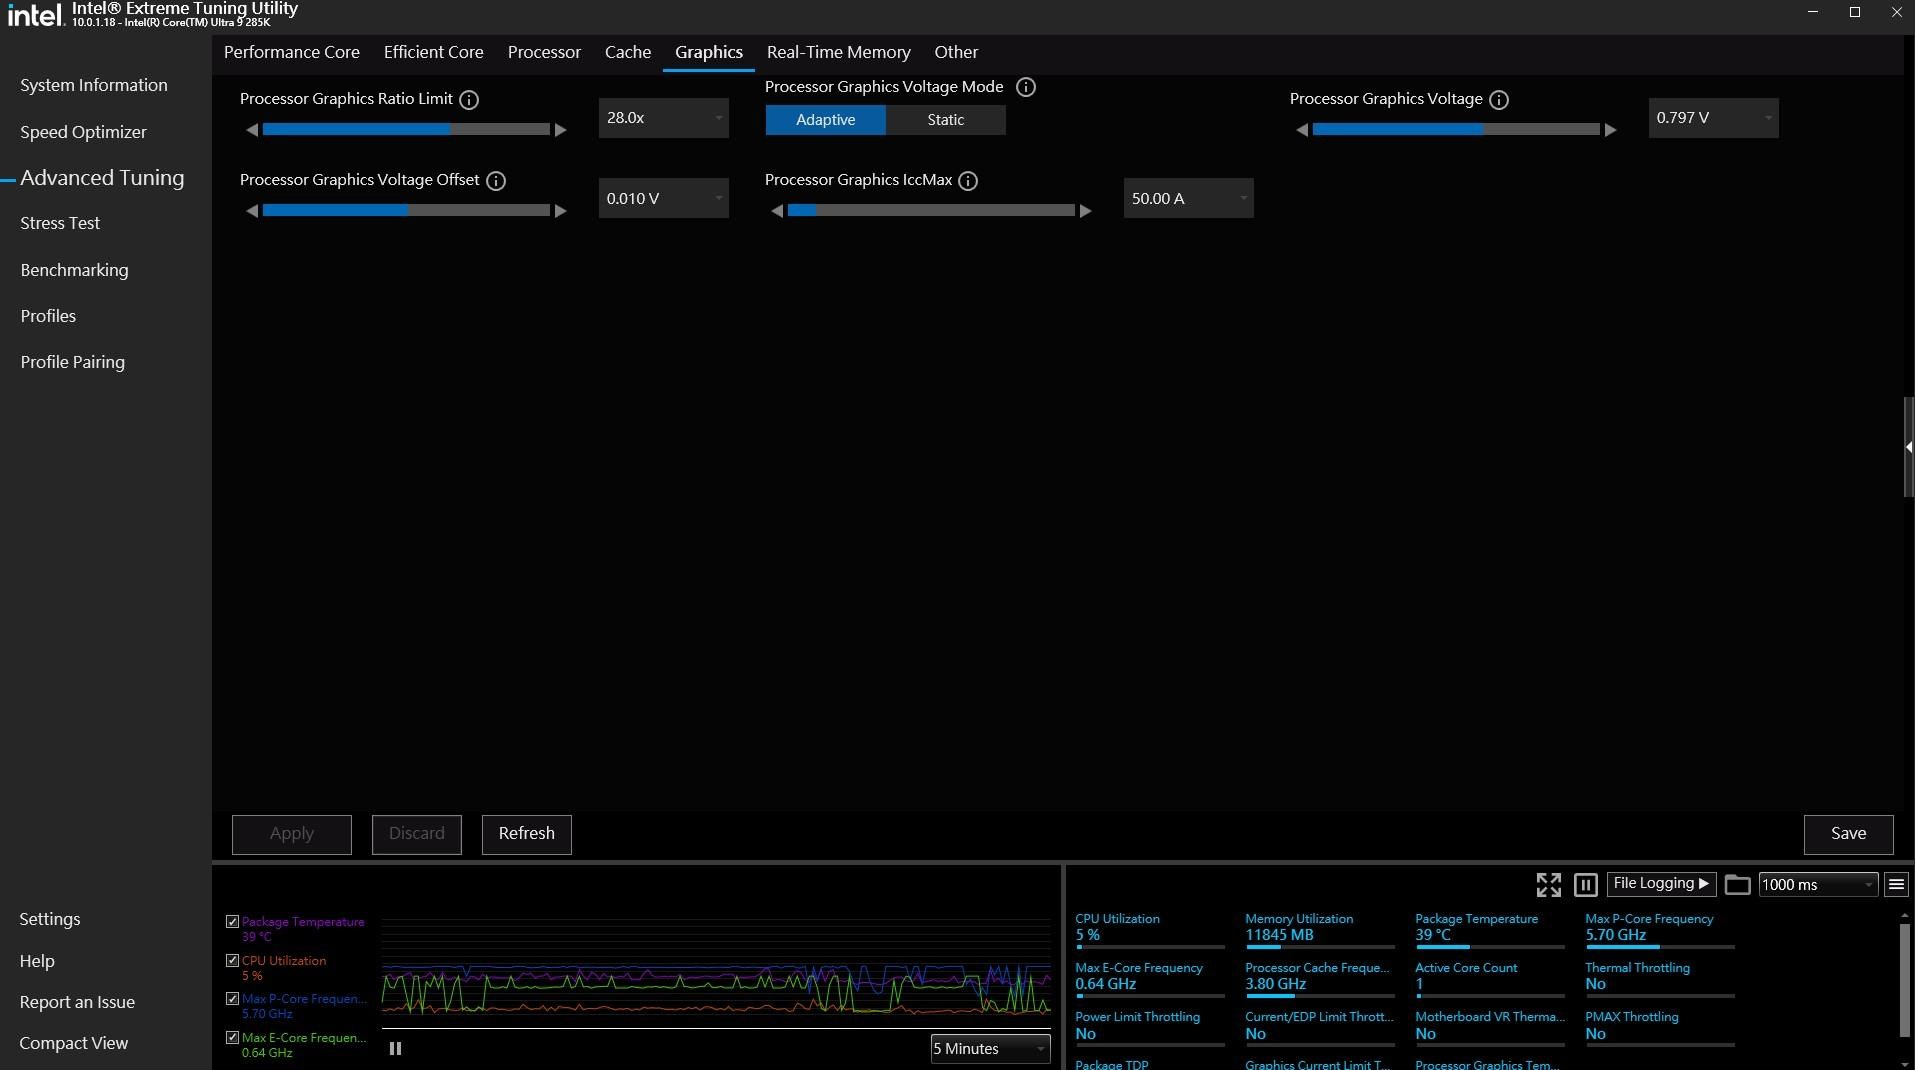1915x1070 pixels.
Task: Start File Logging
Action: click(x=1661, y=884)
